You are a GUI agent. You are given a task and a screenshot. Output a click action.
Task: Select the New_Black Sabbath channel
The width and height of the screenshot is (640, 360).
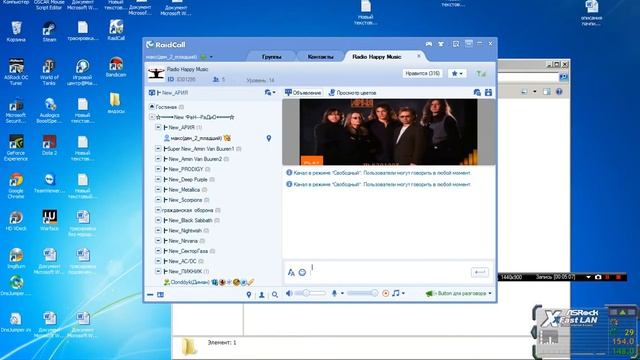190,220
